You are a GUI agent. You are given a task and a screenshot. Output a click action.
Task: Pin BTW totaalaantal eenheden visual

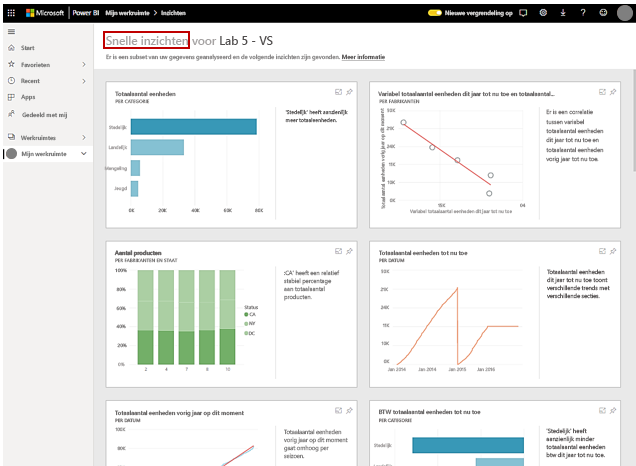pos(613,410)
